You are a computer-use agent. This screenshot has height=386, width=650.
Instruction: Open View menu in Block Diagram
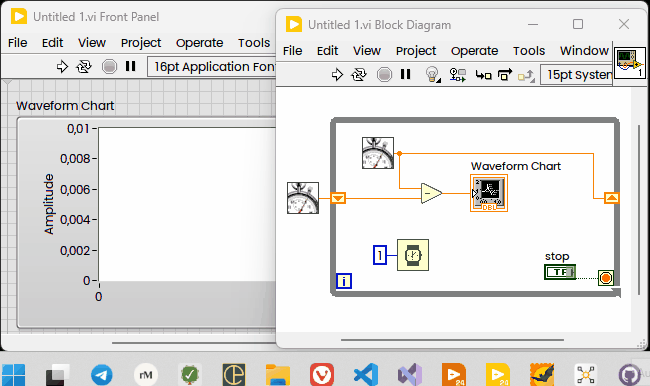[367, 51]
